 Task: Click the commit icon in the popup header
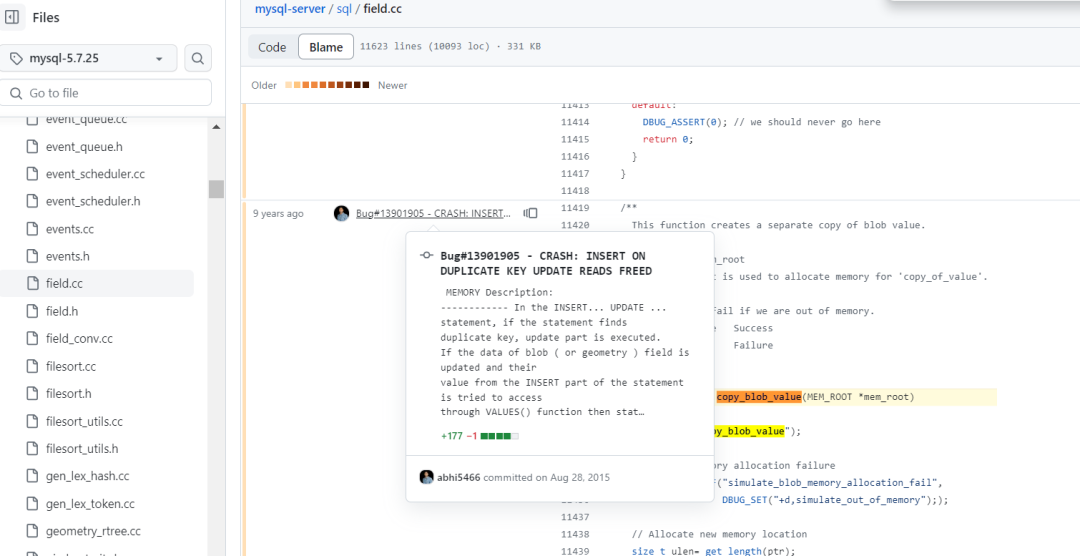(x=426, y=256)
